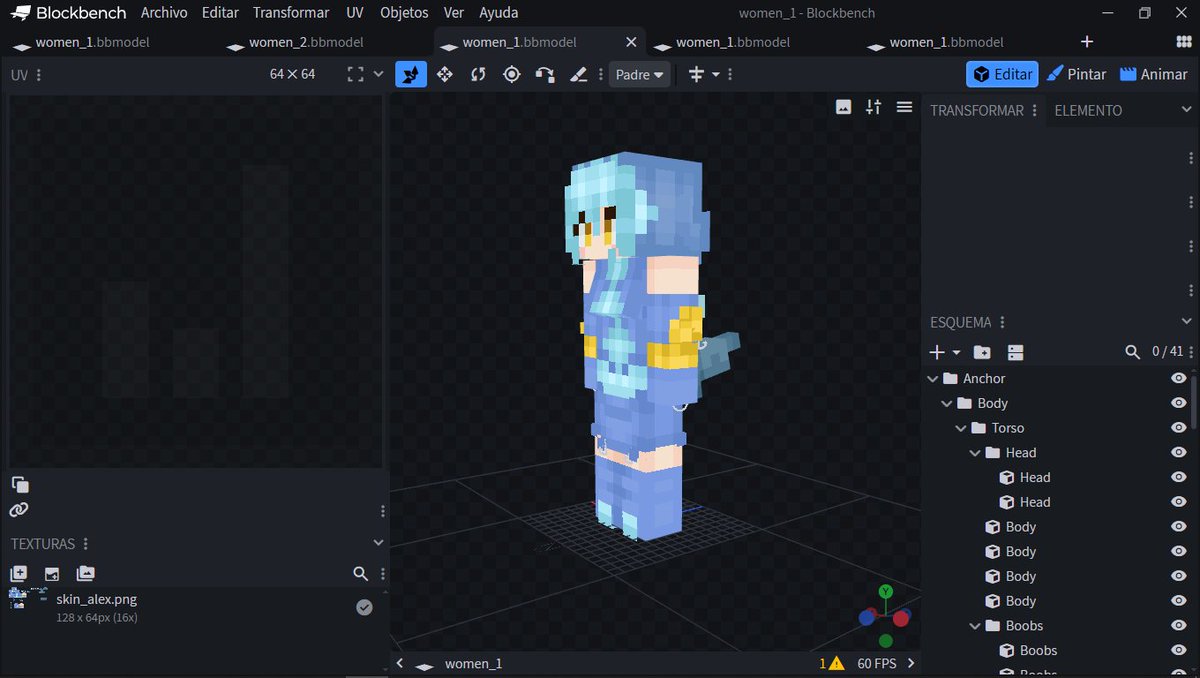Click the saved checkmark on skin_alex.png
This screenshot has width=1200, height=678.
click(x=364, y=607)
